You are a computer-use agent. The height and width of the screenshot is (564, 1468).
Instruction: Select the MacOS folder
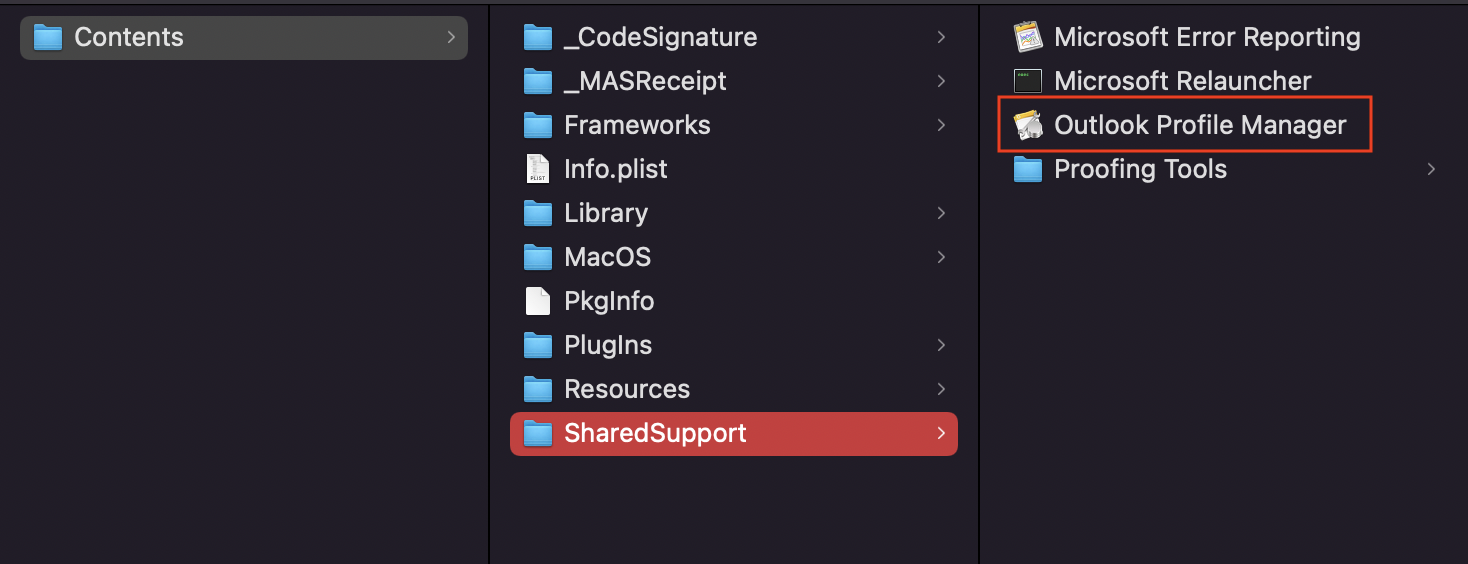(607, 257)
